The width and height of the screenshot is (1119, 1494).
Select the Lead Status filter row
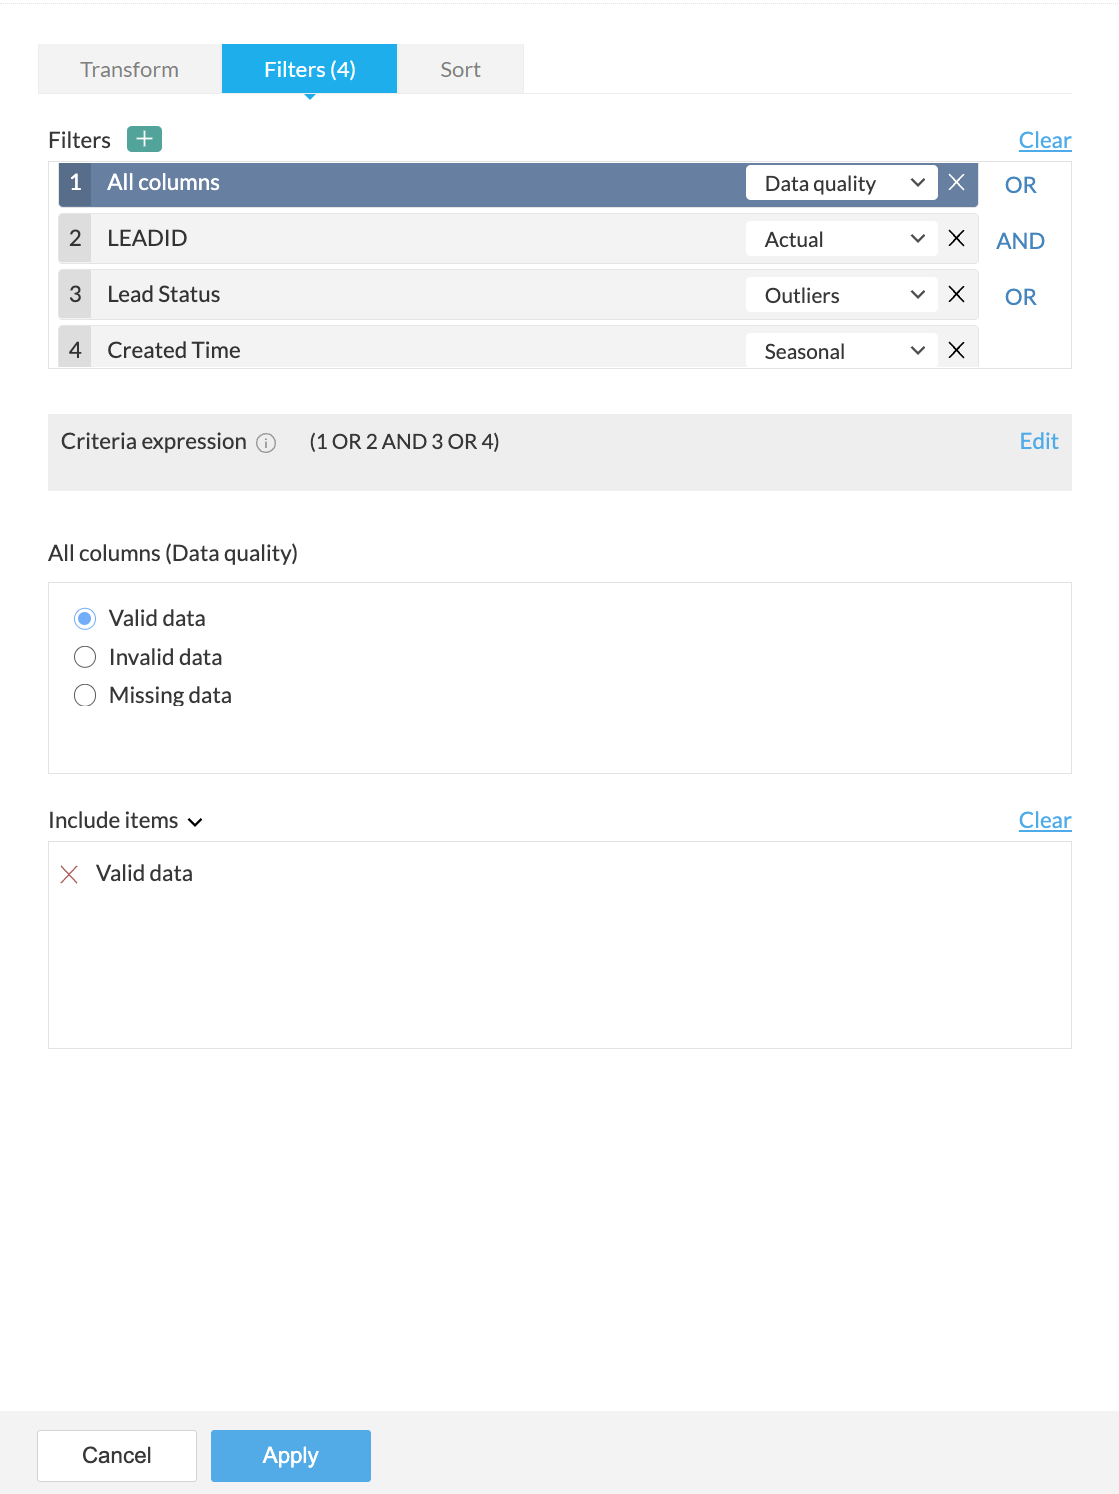[400, 294]
